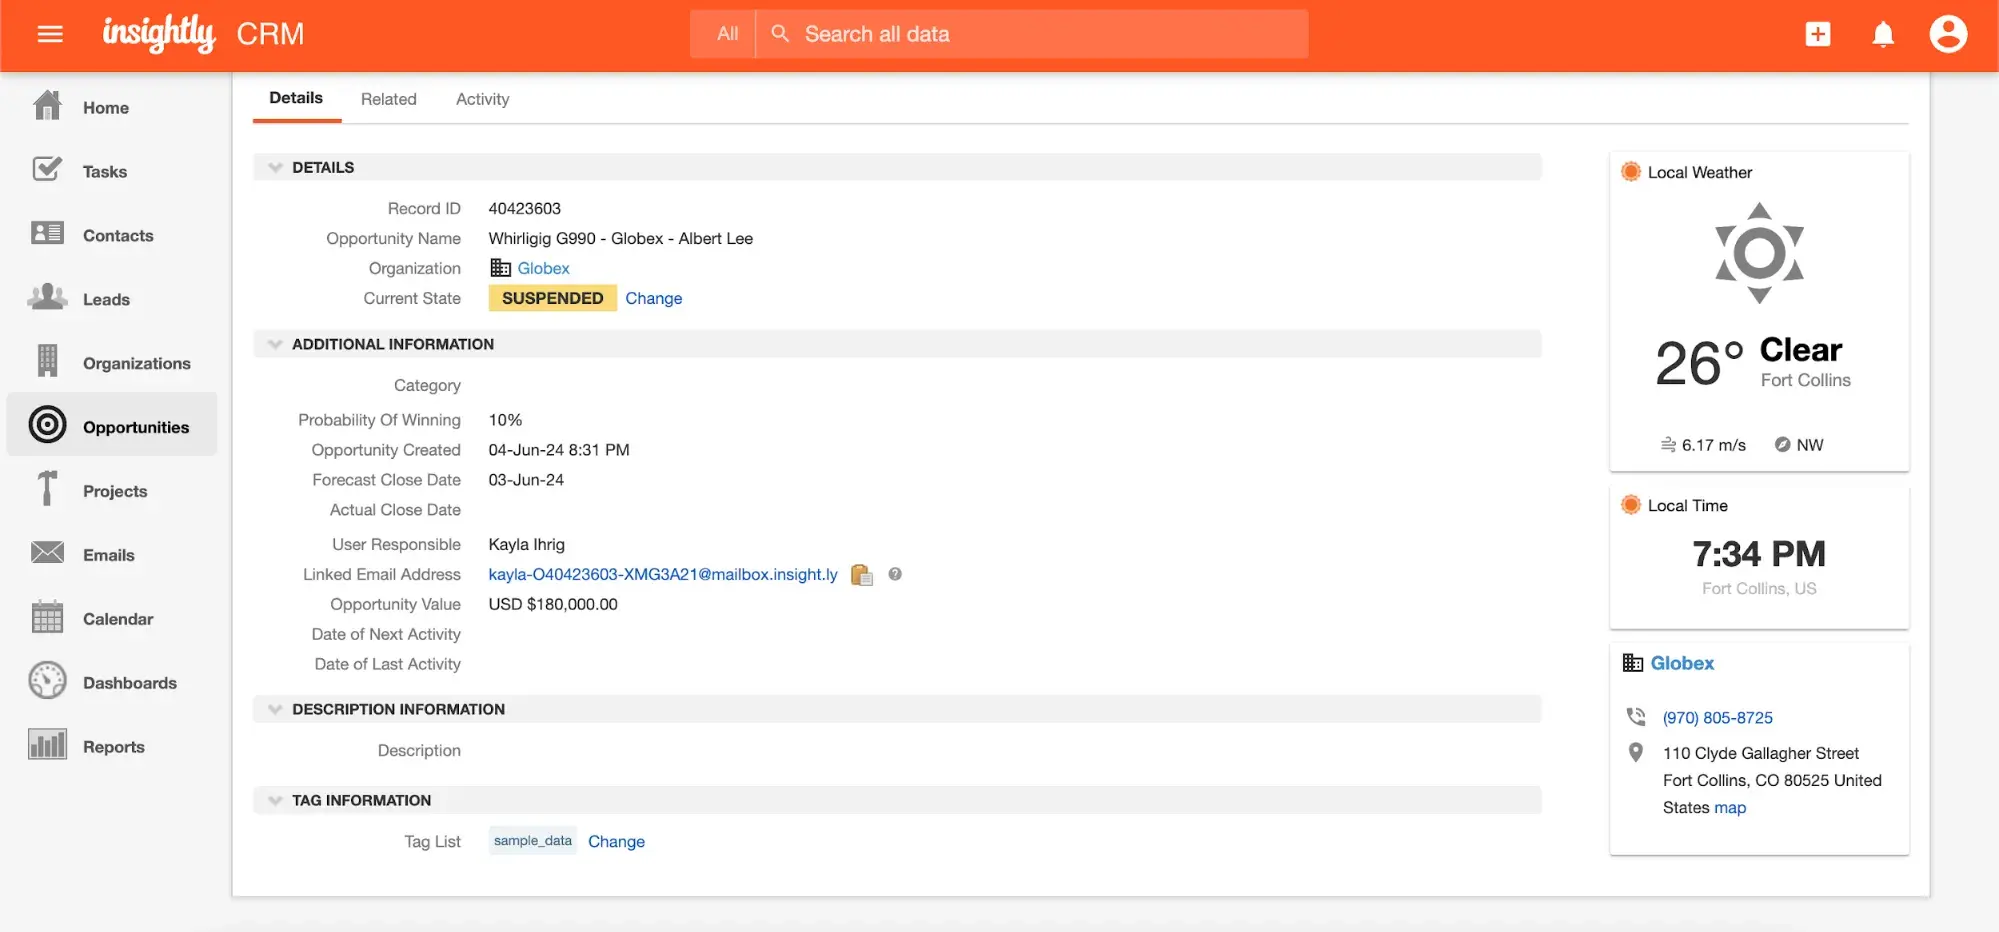Click the Search all data field
The image size is (1999, 932).
click(1040, 34)
